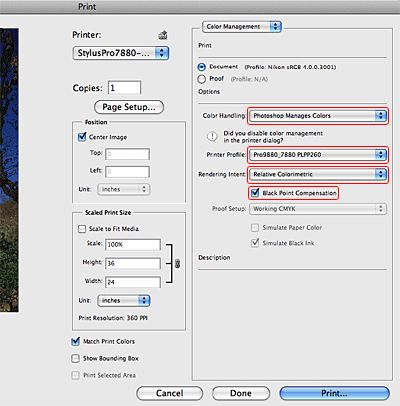This screenshot has width=400, height=406.
Task: Toggle Simulate Black Ink checkbox
Action: (x=255, y=243)
